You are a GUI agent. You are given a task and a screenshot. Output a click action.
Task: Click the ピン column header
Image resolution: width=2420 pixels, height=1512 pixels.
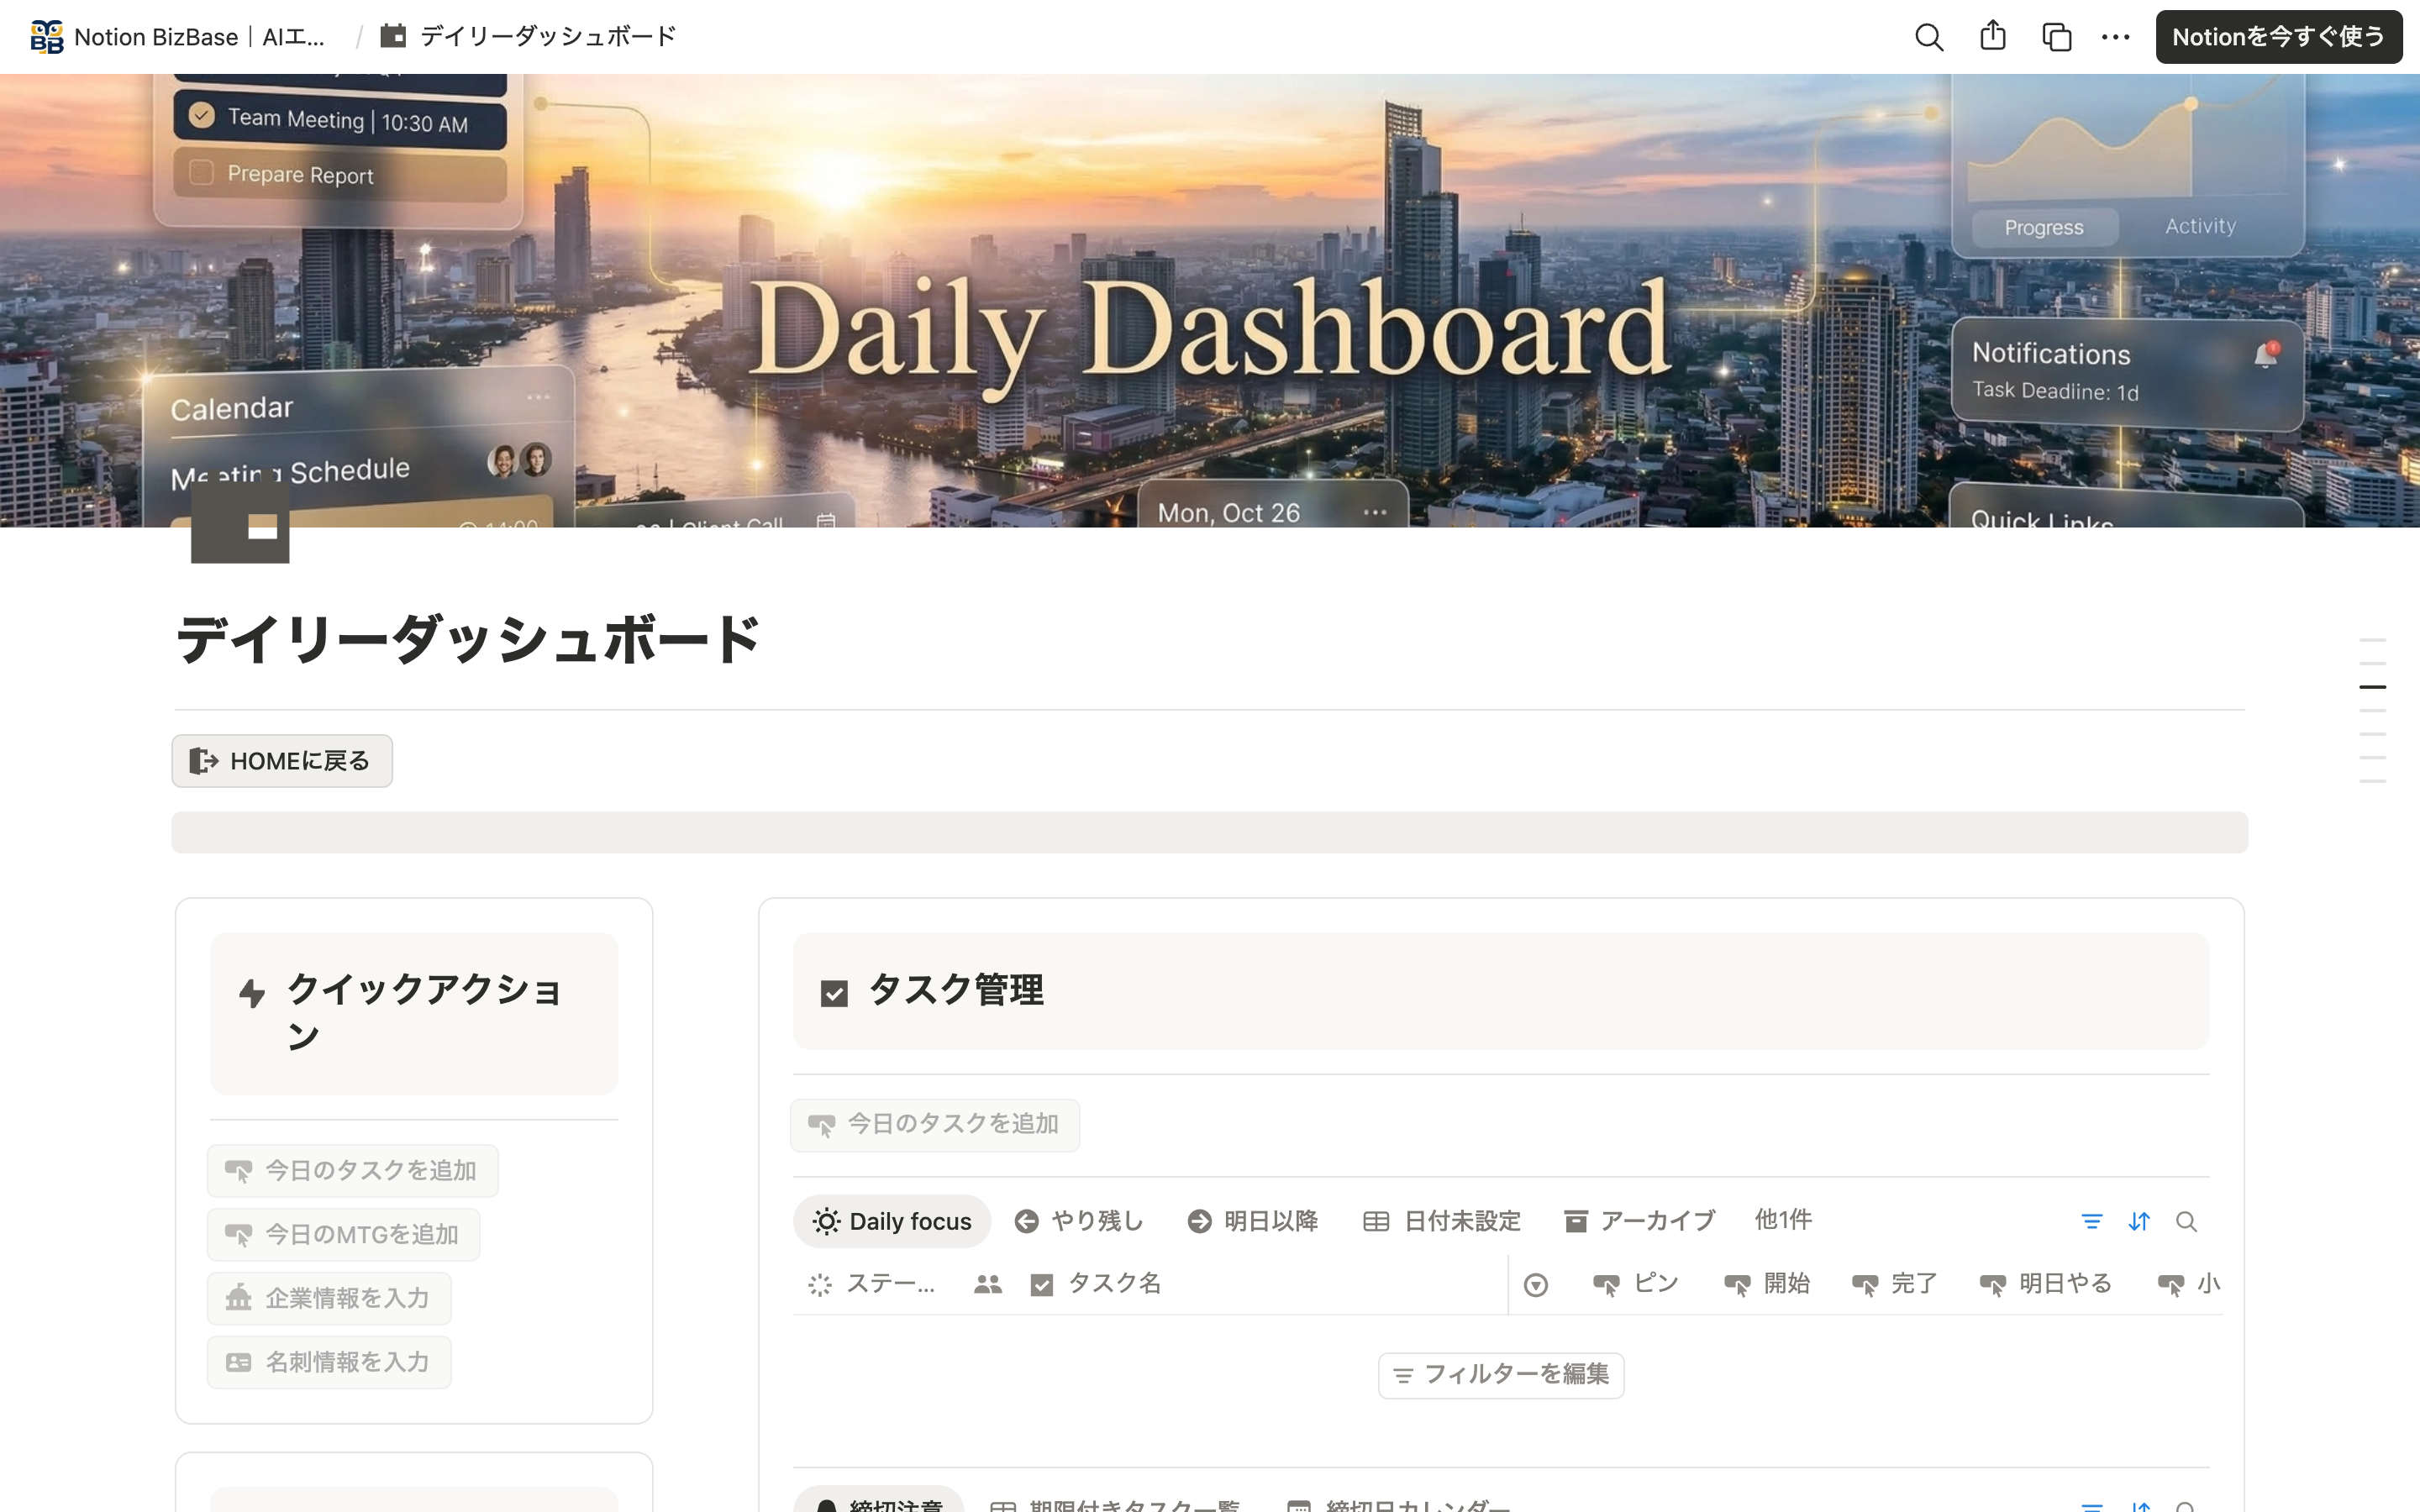point(1636,1284)
